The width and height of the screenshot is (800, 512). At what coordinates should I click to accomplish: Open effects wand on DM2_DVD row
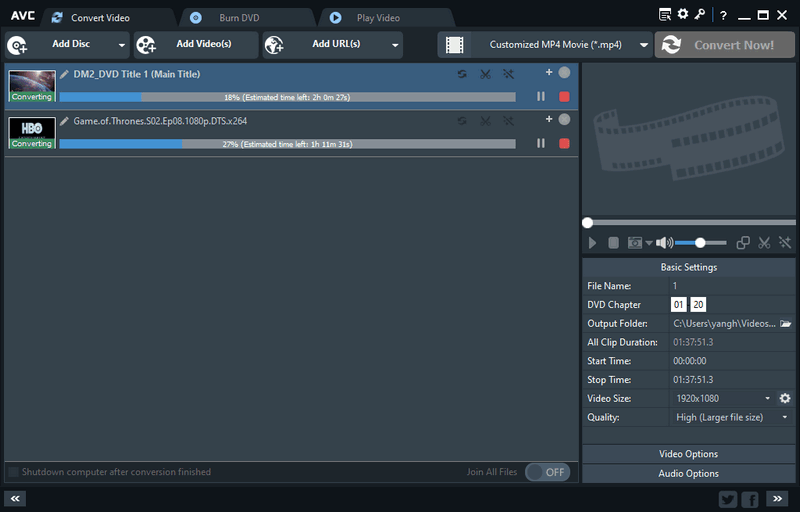point(508,74)
